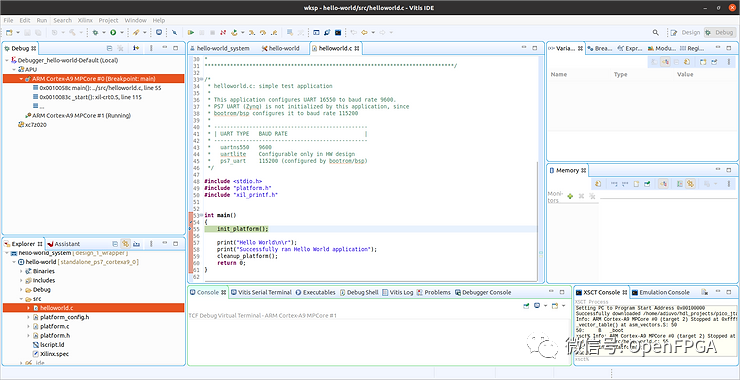The height and width of the screenshot is (380, 740).
Task: Expand the Binaries folder in Explorer
Action: point(21,271)
